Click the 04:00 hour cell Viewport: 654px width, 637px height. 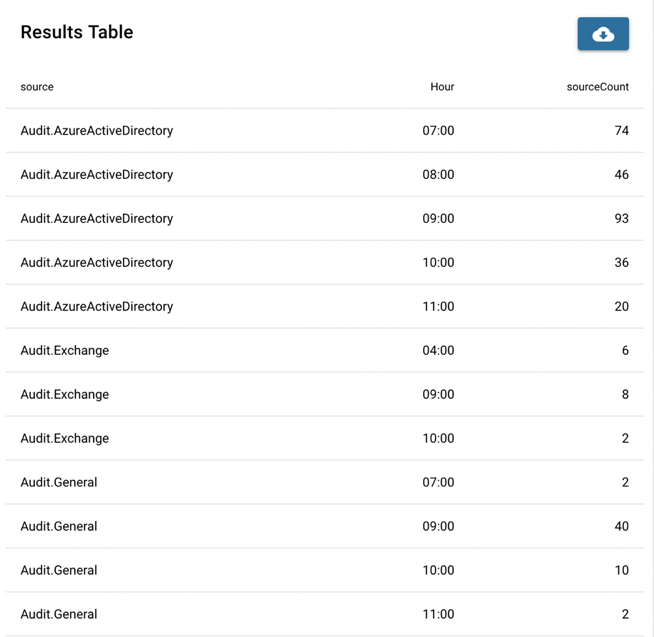[438, 350]
